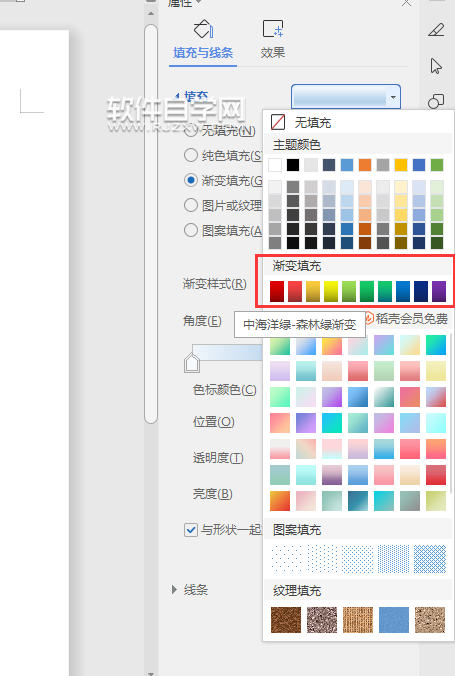Pick the green theme color swatch
Image resolution: width=455 pixels, height=676 pixels.
[437, 165]
